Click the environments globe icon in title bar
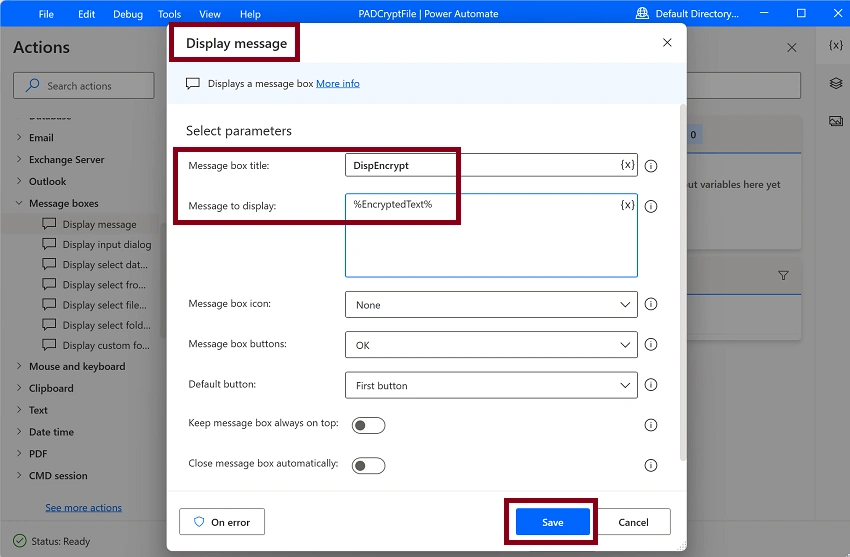This screenshot has height=557, width=850. 642,14
